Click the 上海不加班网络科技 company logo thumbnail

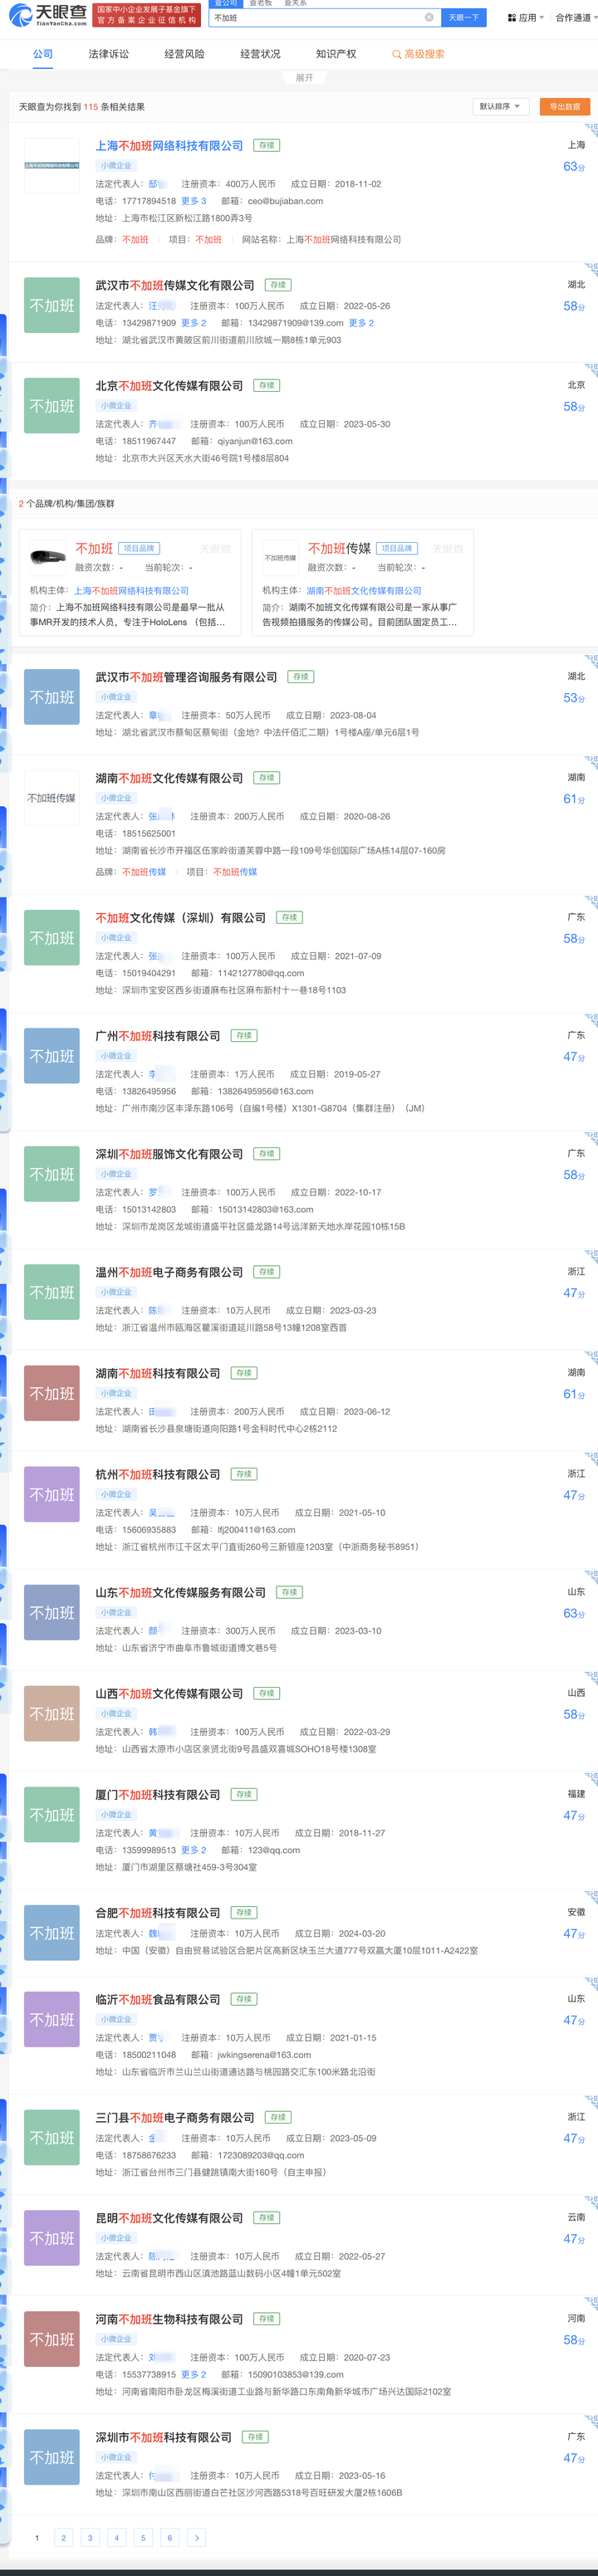(x=51, y=165)
